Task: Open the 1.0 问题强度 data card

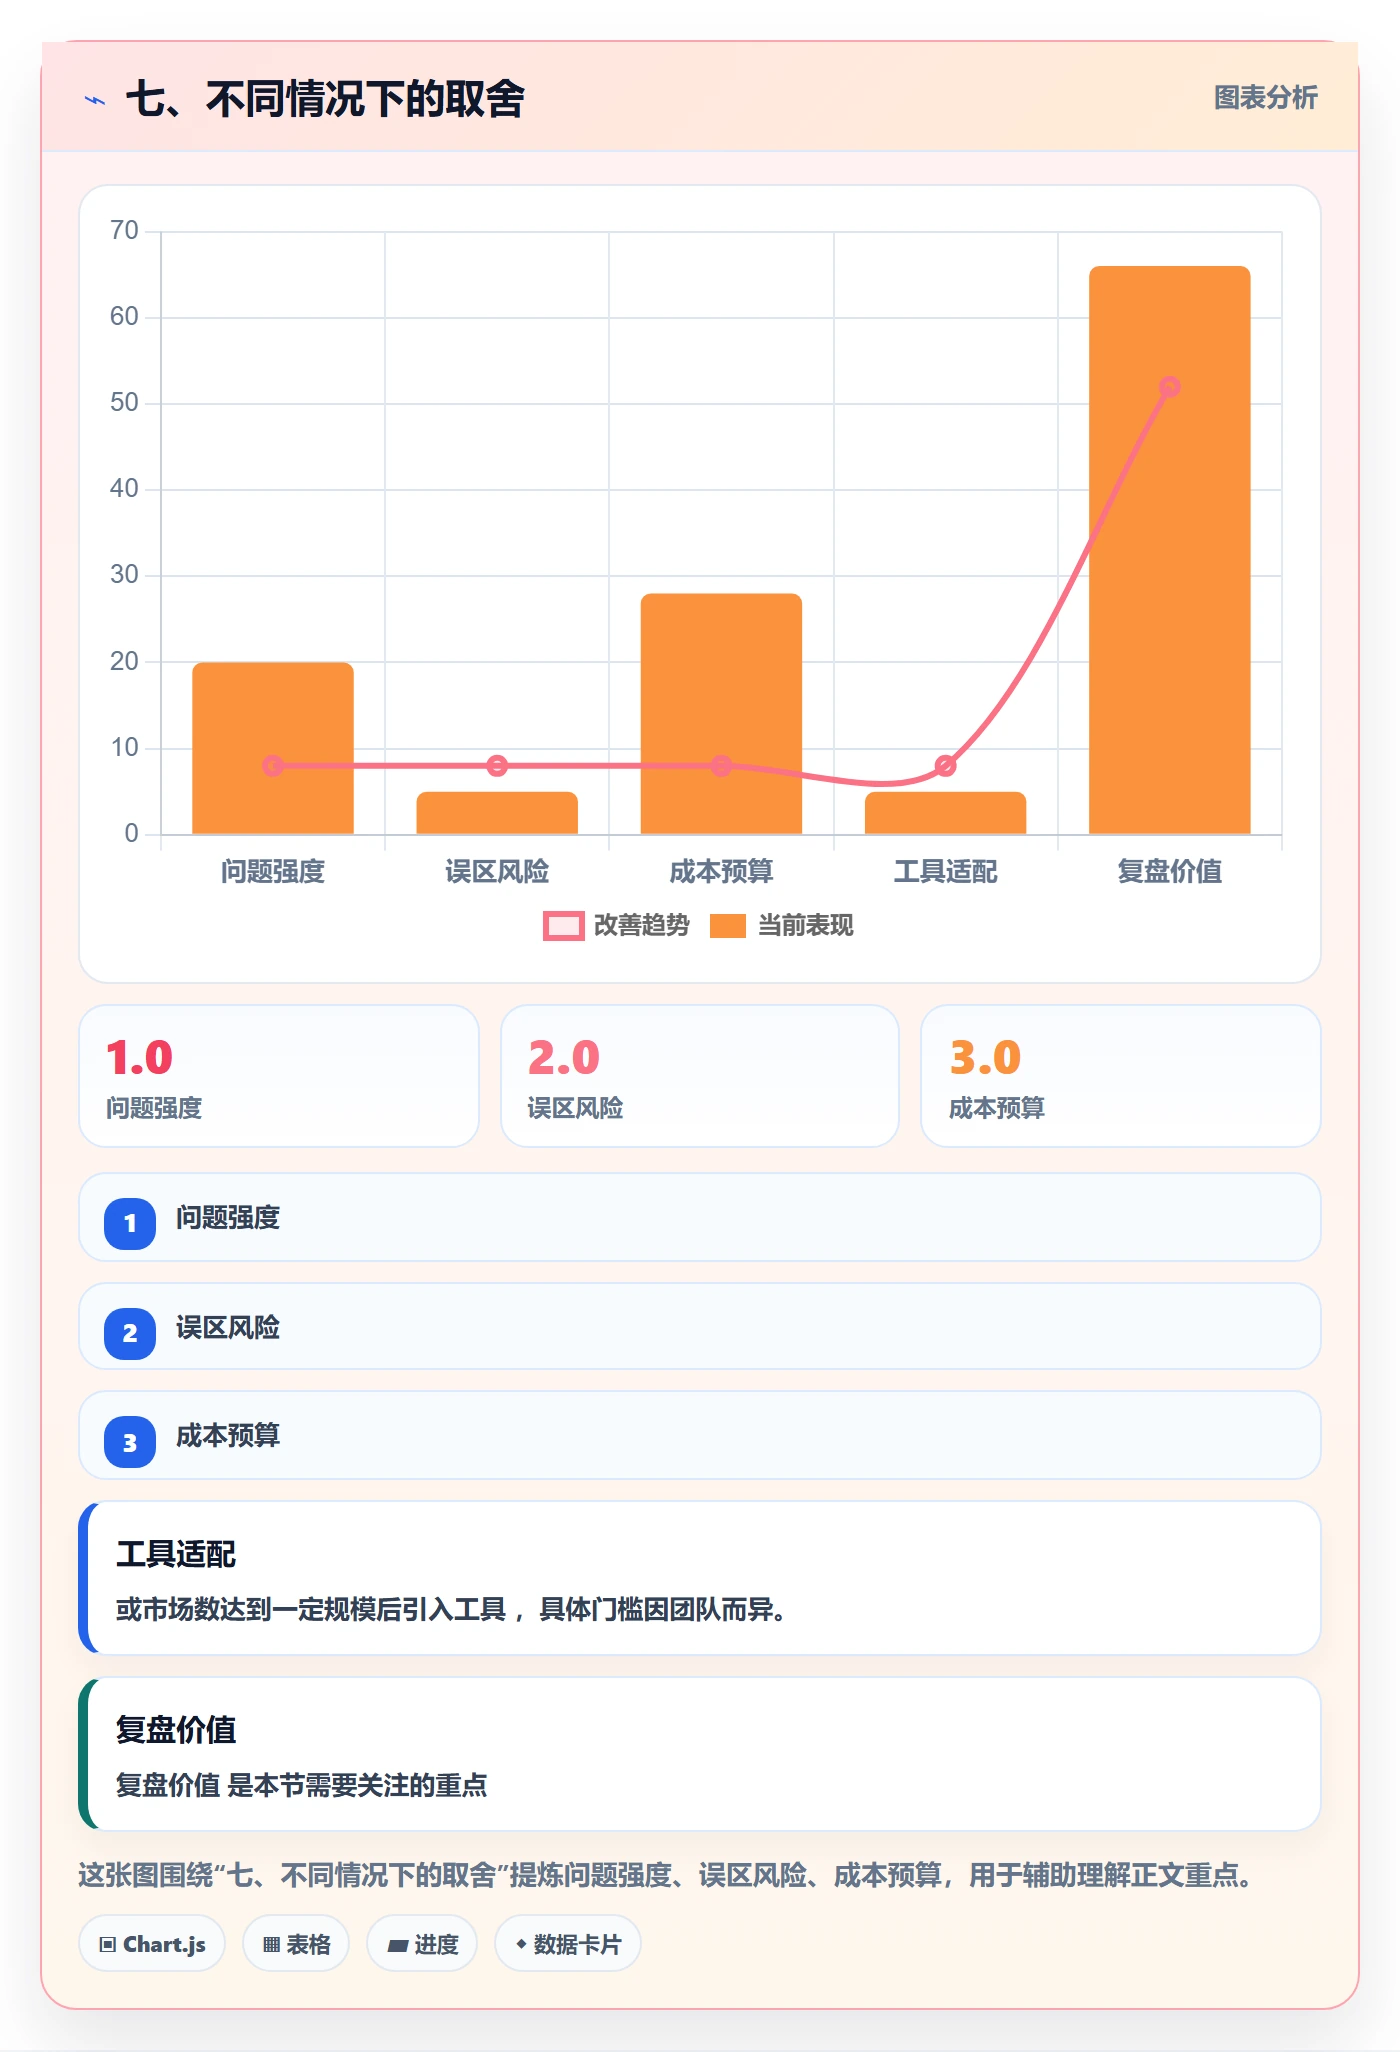Action: [279, 1076]
